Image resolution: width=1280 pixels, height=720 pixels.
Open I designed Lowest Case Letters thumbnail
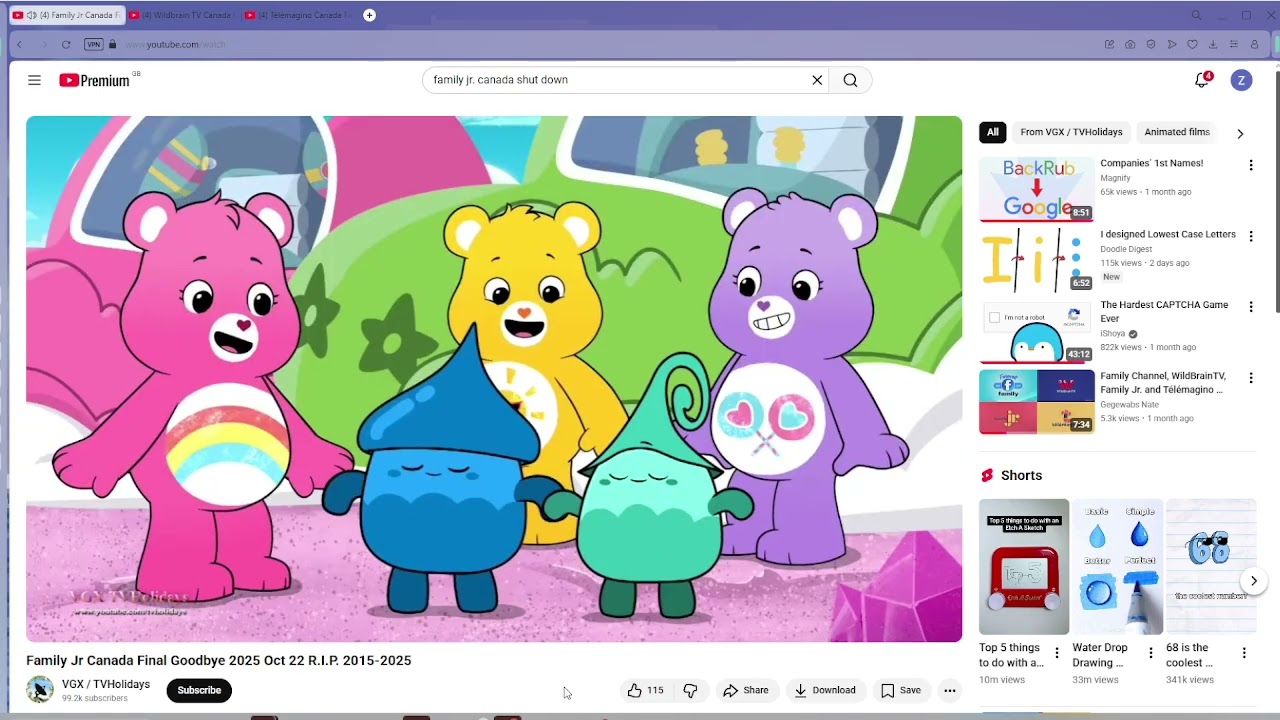coord(1036,260)
